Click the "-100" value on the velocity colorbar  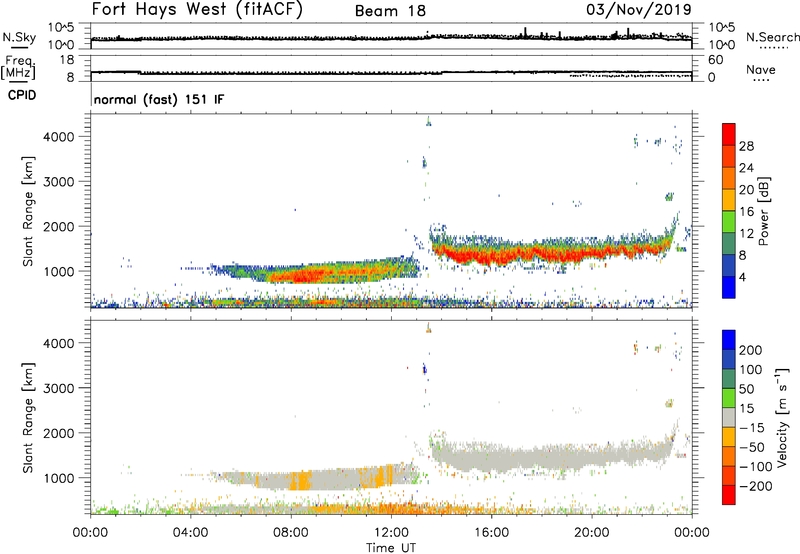[755, 467]
